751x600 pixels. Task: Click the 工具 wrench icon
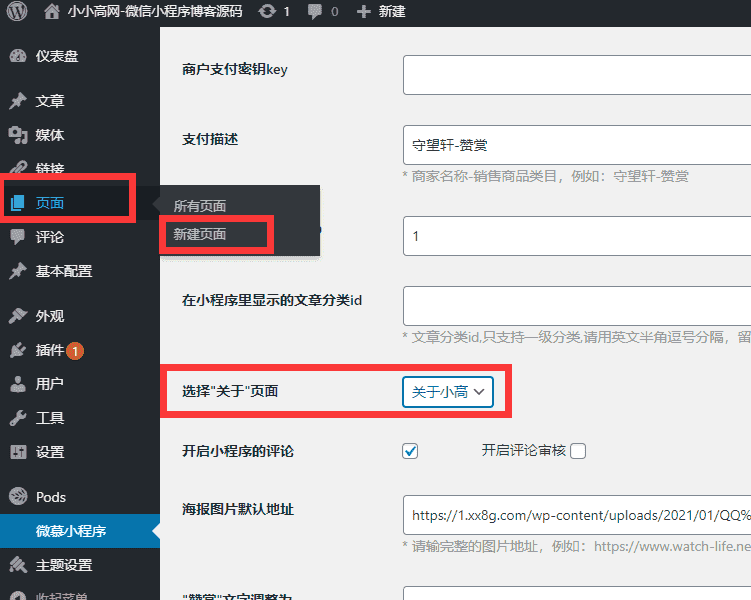coord(18,418)
